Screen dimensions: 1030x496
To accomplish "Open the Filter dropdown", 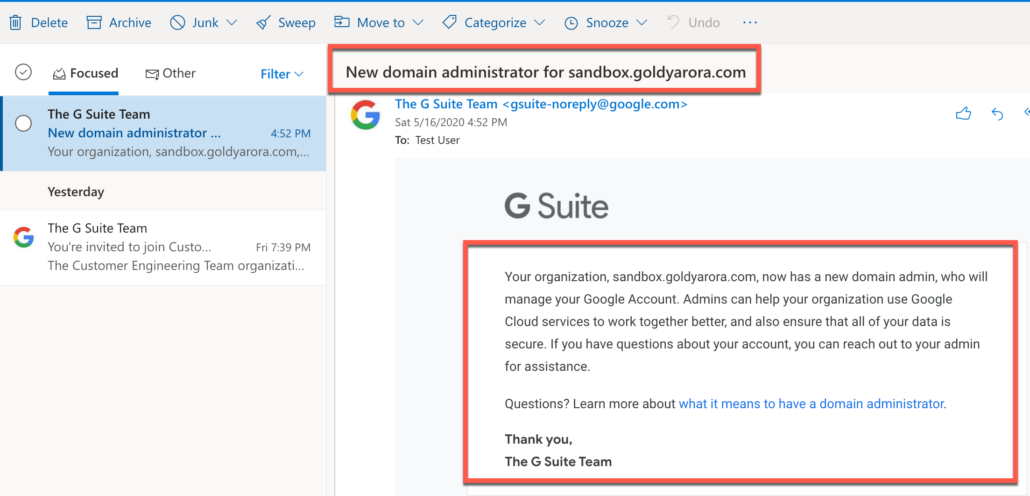I will pos(282,74).
